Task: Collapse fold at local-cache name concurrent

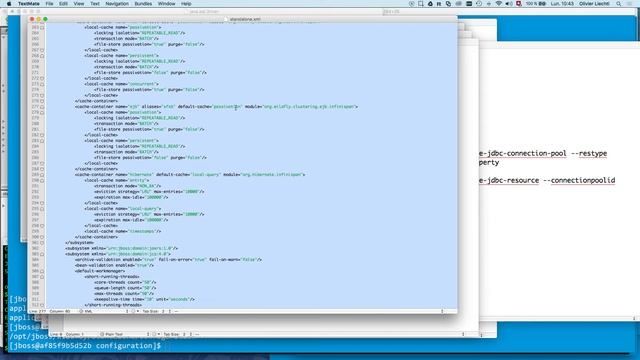Action: click(x=42, y=84)
